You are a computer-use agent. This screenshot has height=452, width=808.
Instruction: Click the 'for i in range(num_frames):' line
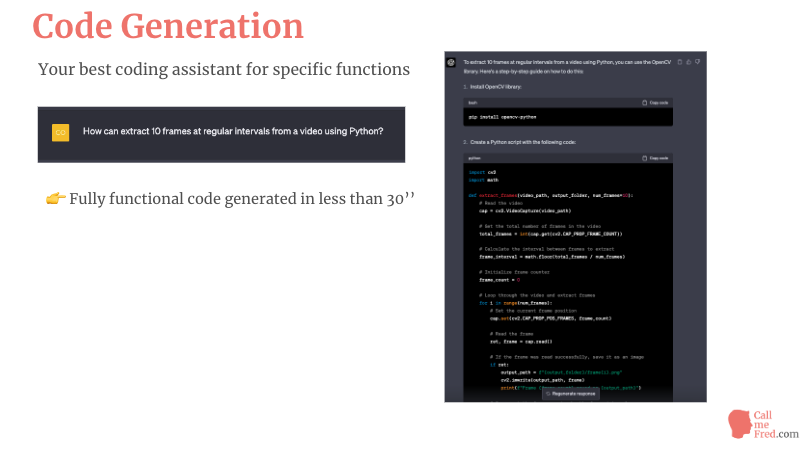[516, 303]
